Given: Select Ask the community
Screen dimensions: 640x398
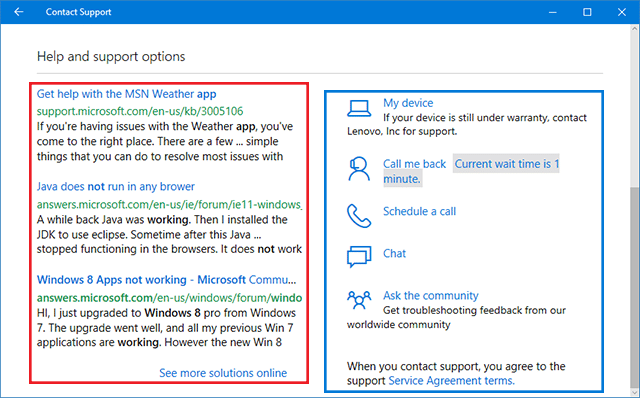Looking at the screenshot, I should (x=431, y=296).
